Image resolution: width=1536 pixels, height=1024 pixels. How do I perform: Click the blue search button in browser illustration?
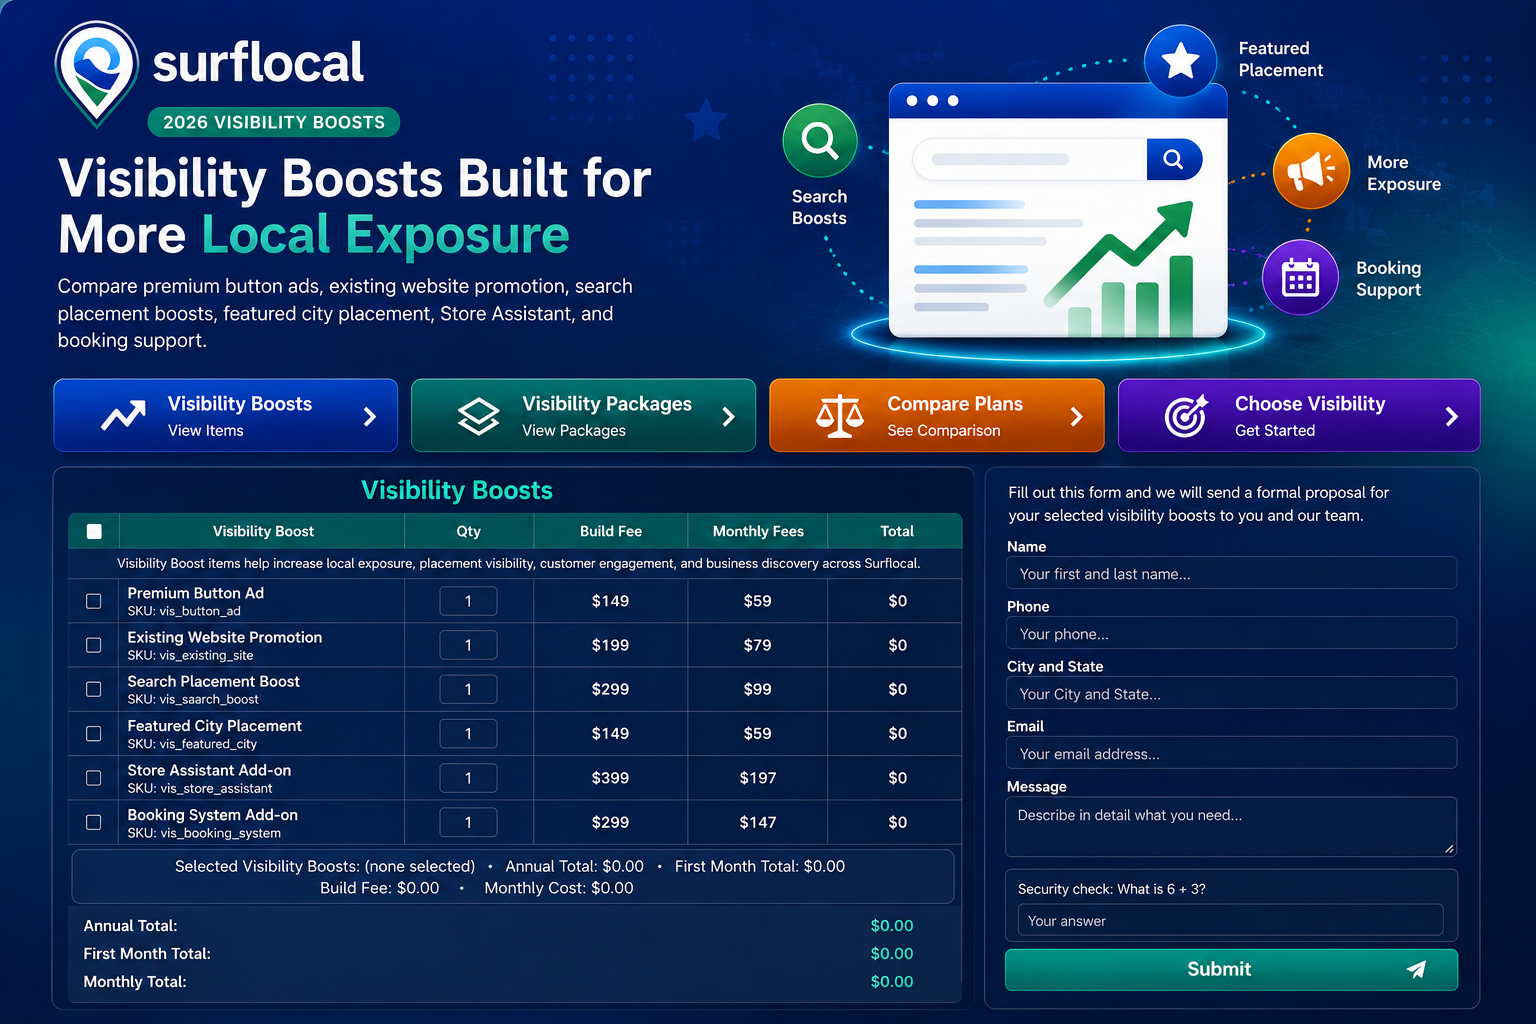tap(1174, 159)
